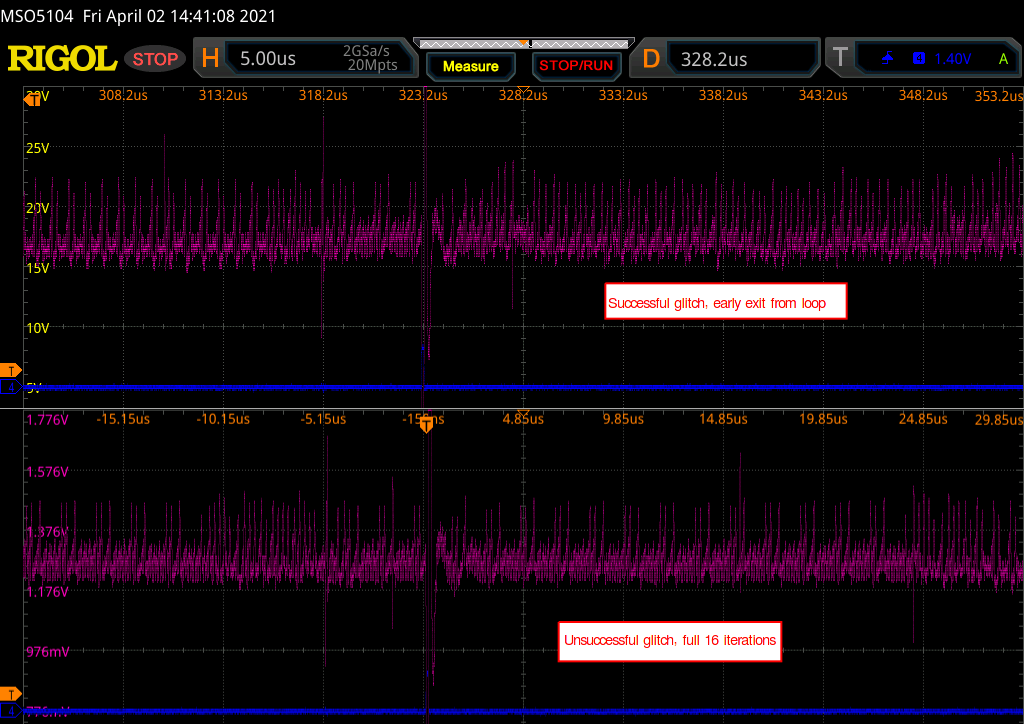Open the 328.2us delay value field
Screen dimensions: 1024x724
pyautogui.click(x=714, y=59)
